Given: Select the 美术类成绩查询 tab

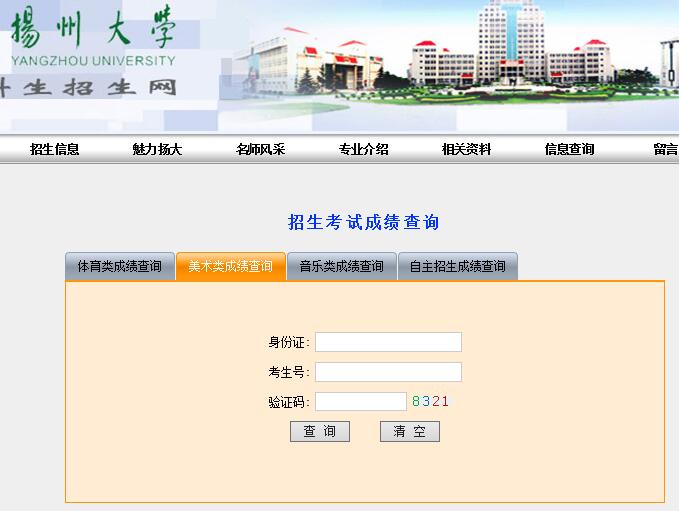Looking at the screenshot, I should (231, 267).
